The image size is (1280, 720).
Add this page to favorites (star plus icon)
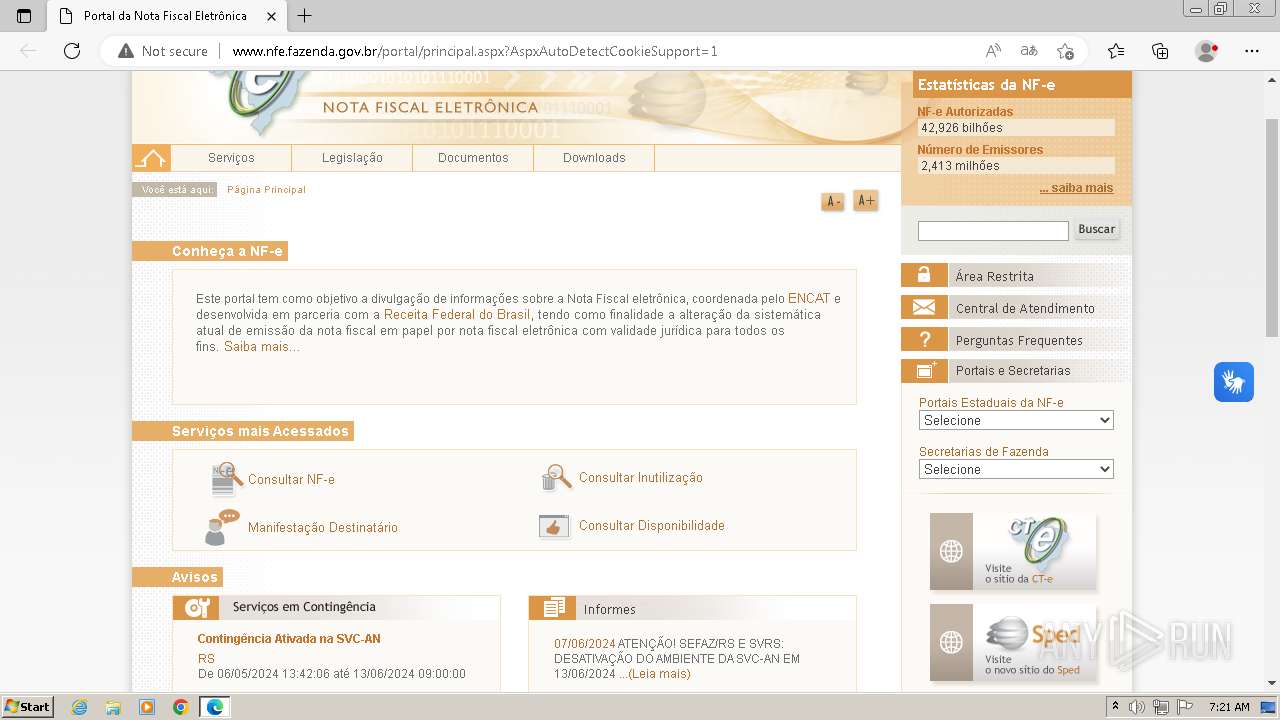tap(1065, 51)
